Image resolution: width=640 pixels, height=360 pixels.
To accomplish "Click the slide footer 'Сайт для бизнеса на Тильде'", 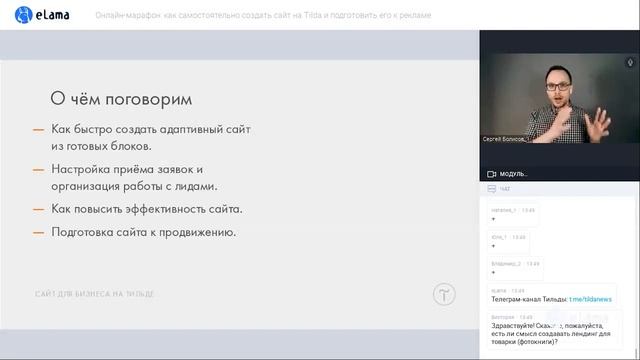I will click(x=94, y=294).
